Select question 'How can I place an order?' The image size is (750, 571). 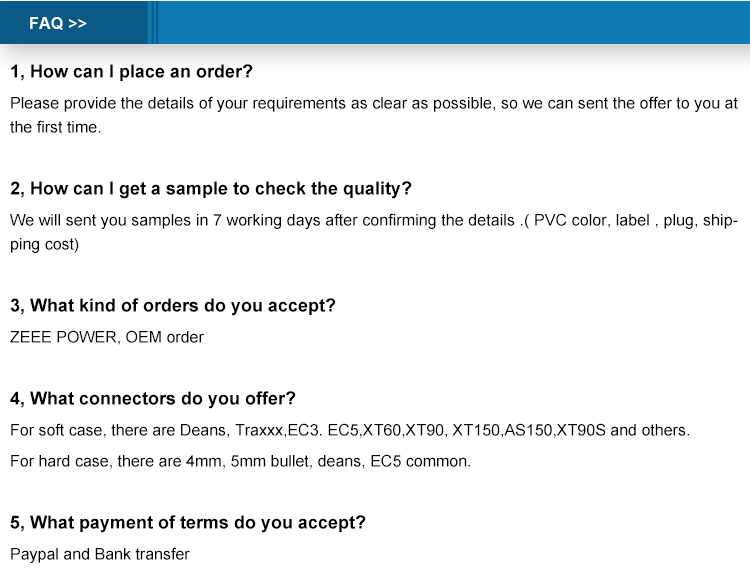(131, 72)
